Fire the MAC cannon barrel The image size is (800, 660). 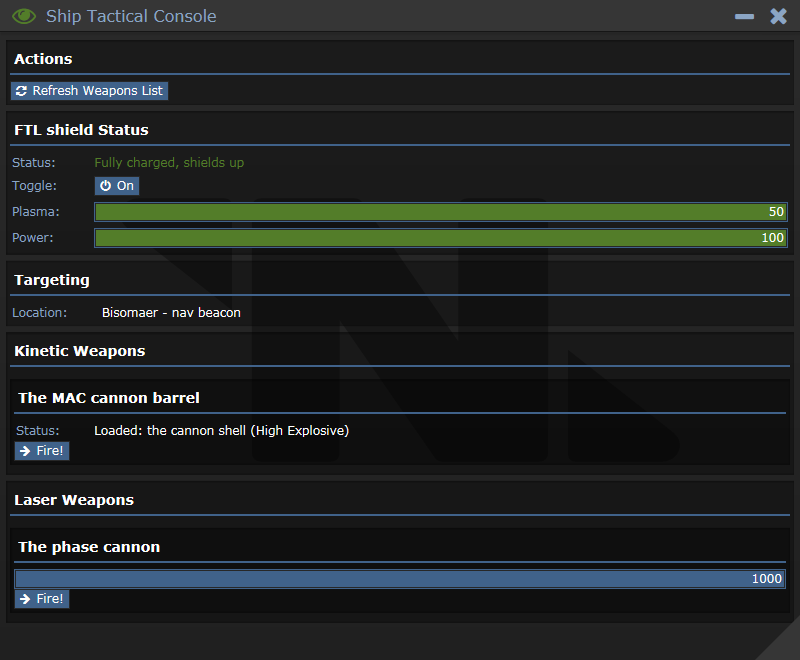pyautogui.click(x=42, y=451)
